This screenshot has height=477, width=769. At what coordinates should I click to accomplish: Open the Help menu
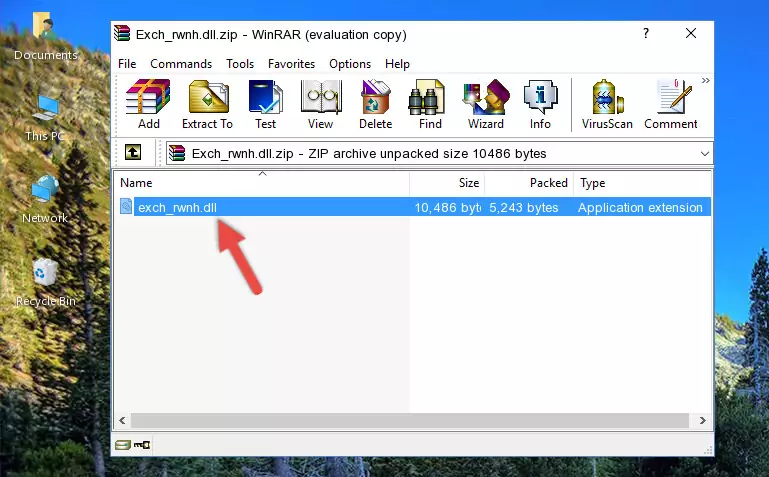(x=397, y=64)
